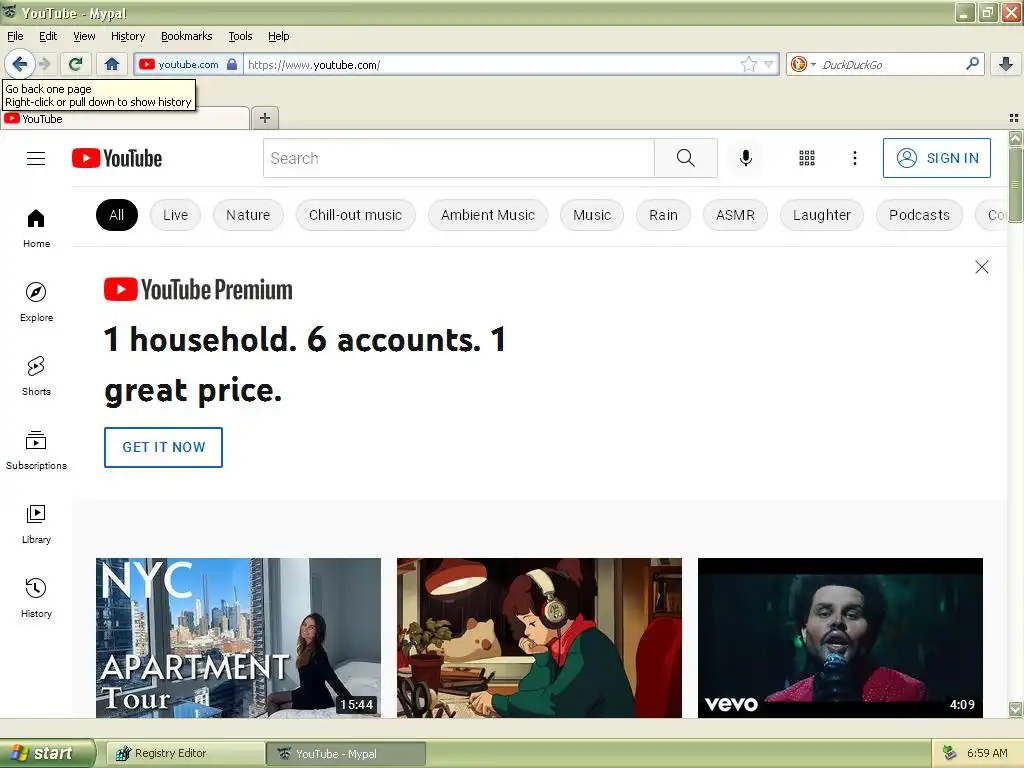This screenshot has height=768, width=1024.
Task: Open the File menu
Action: click(15, 36)
